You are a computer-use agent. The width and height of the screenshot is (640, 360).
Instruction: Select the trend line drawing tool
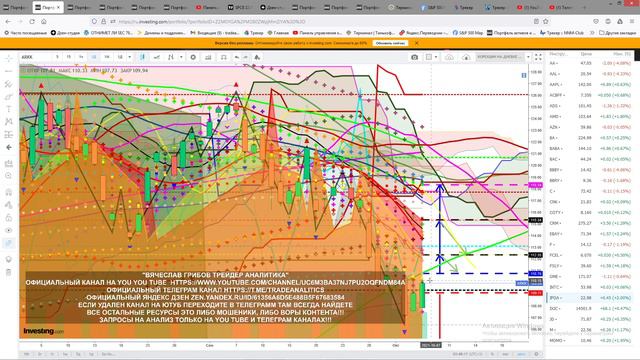tap(9, 71)
